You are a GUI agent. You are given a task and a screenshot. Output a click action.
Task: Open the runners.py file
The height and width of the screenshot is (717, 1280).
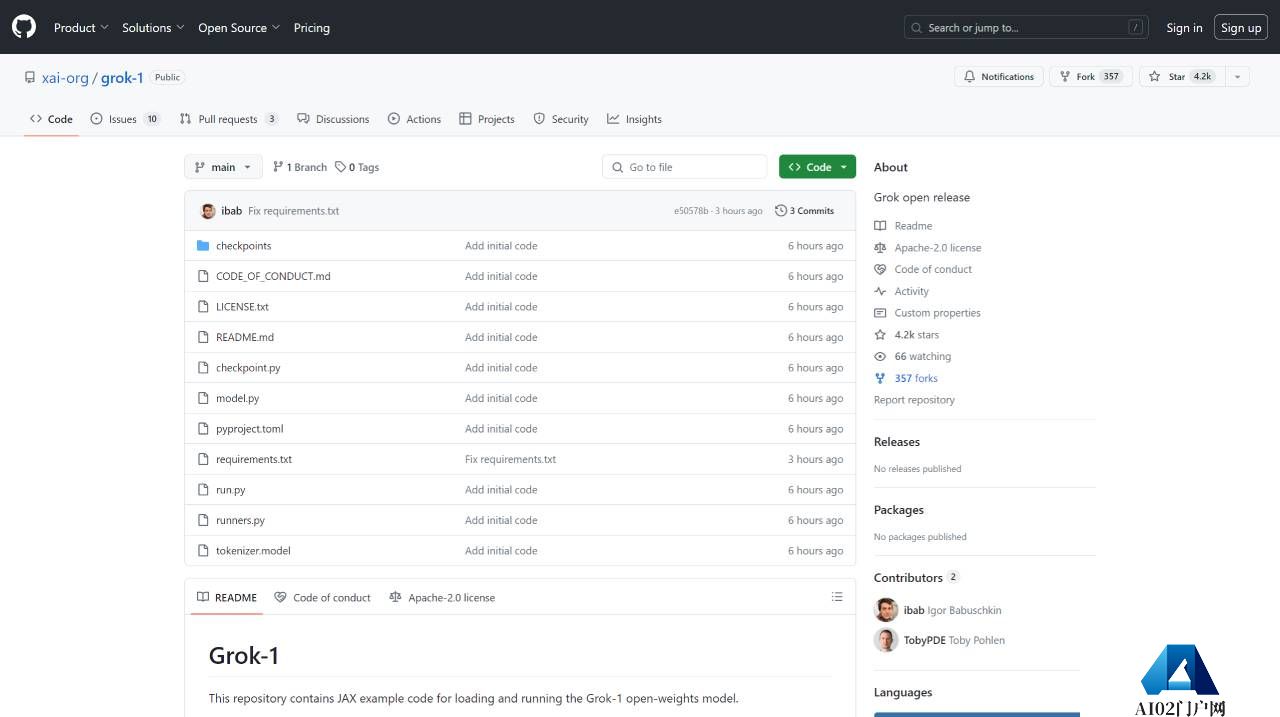click(x=240, y=520)
